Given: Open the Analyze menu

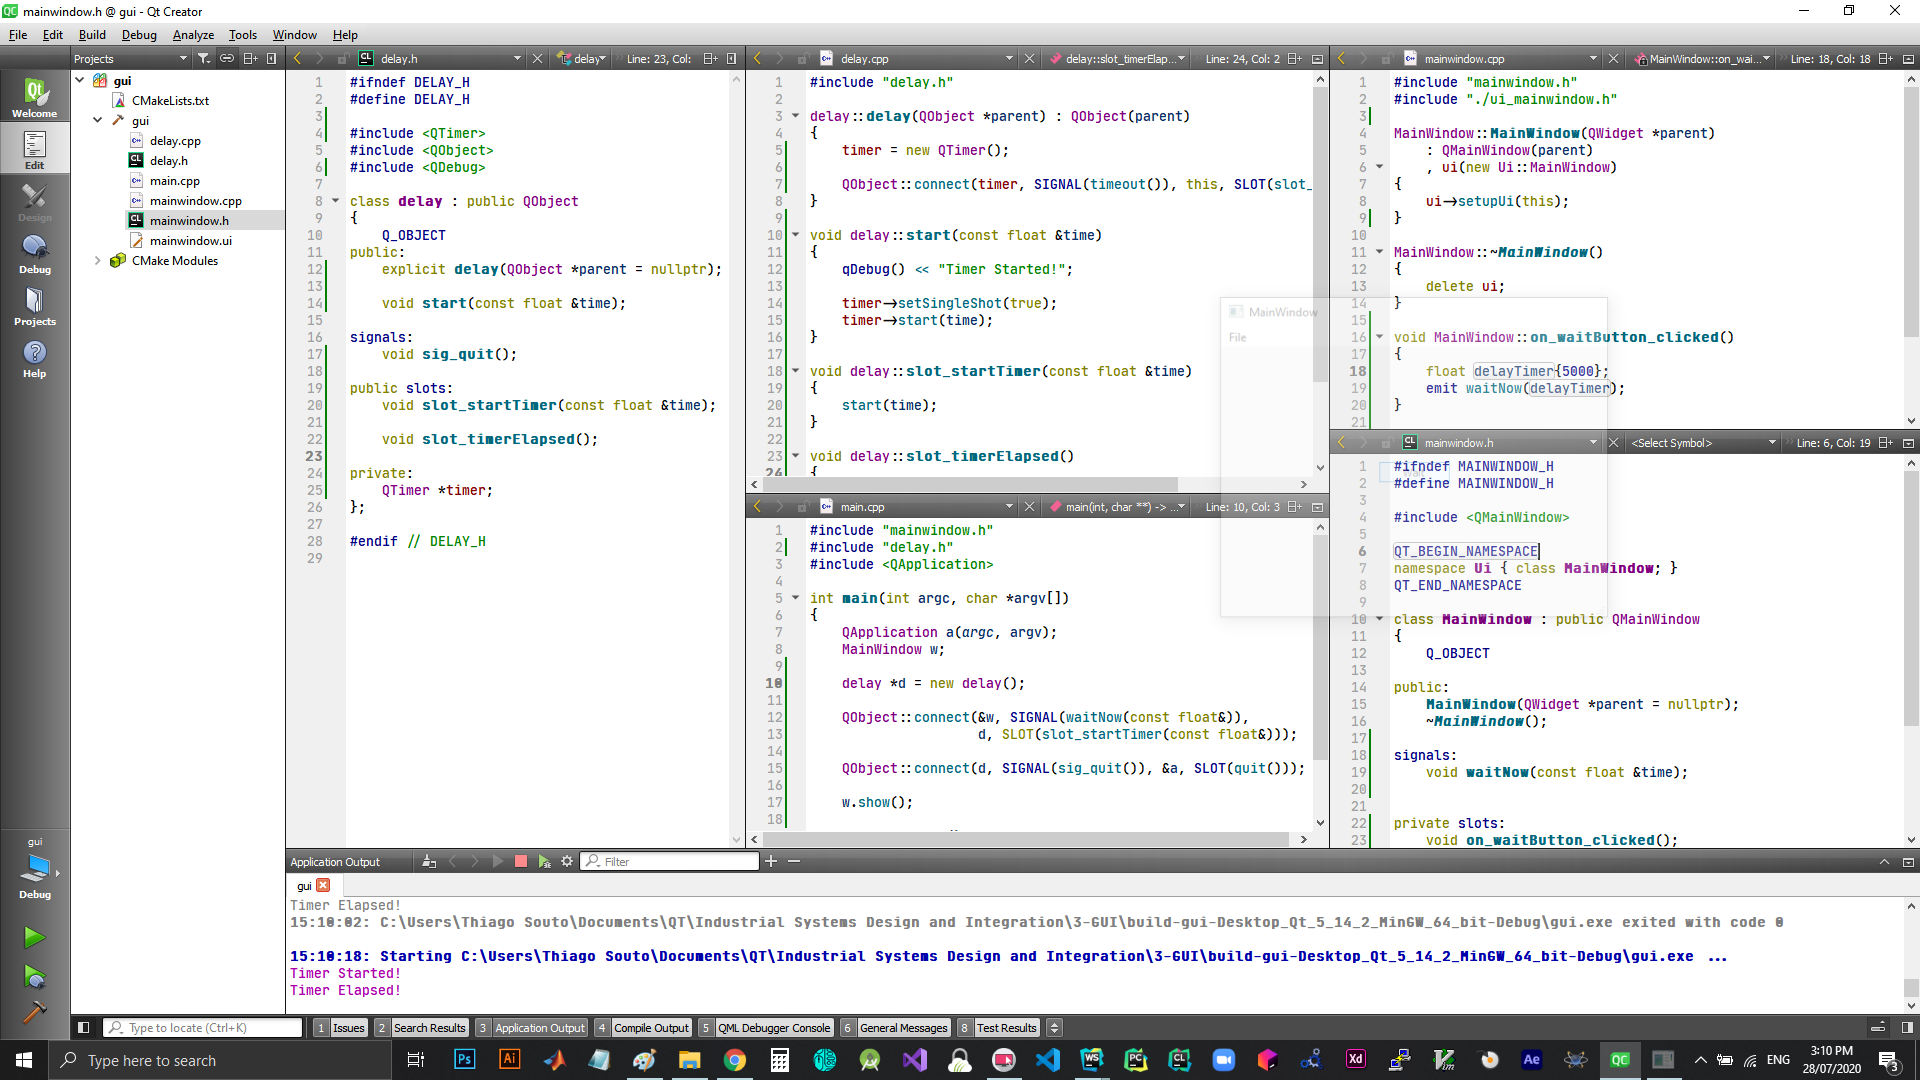Looking at the screenshot, I should 193,35.
